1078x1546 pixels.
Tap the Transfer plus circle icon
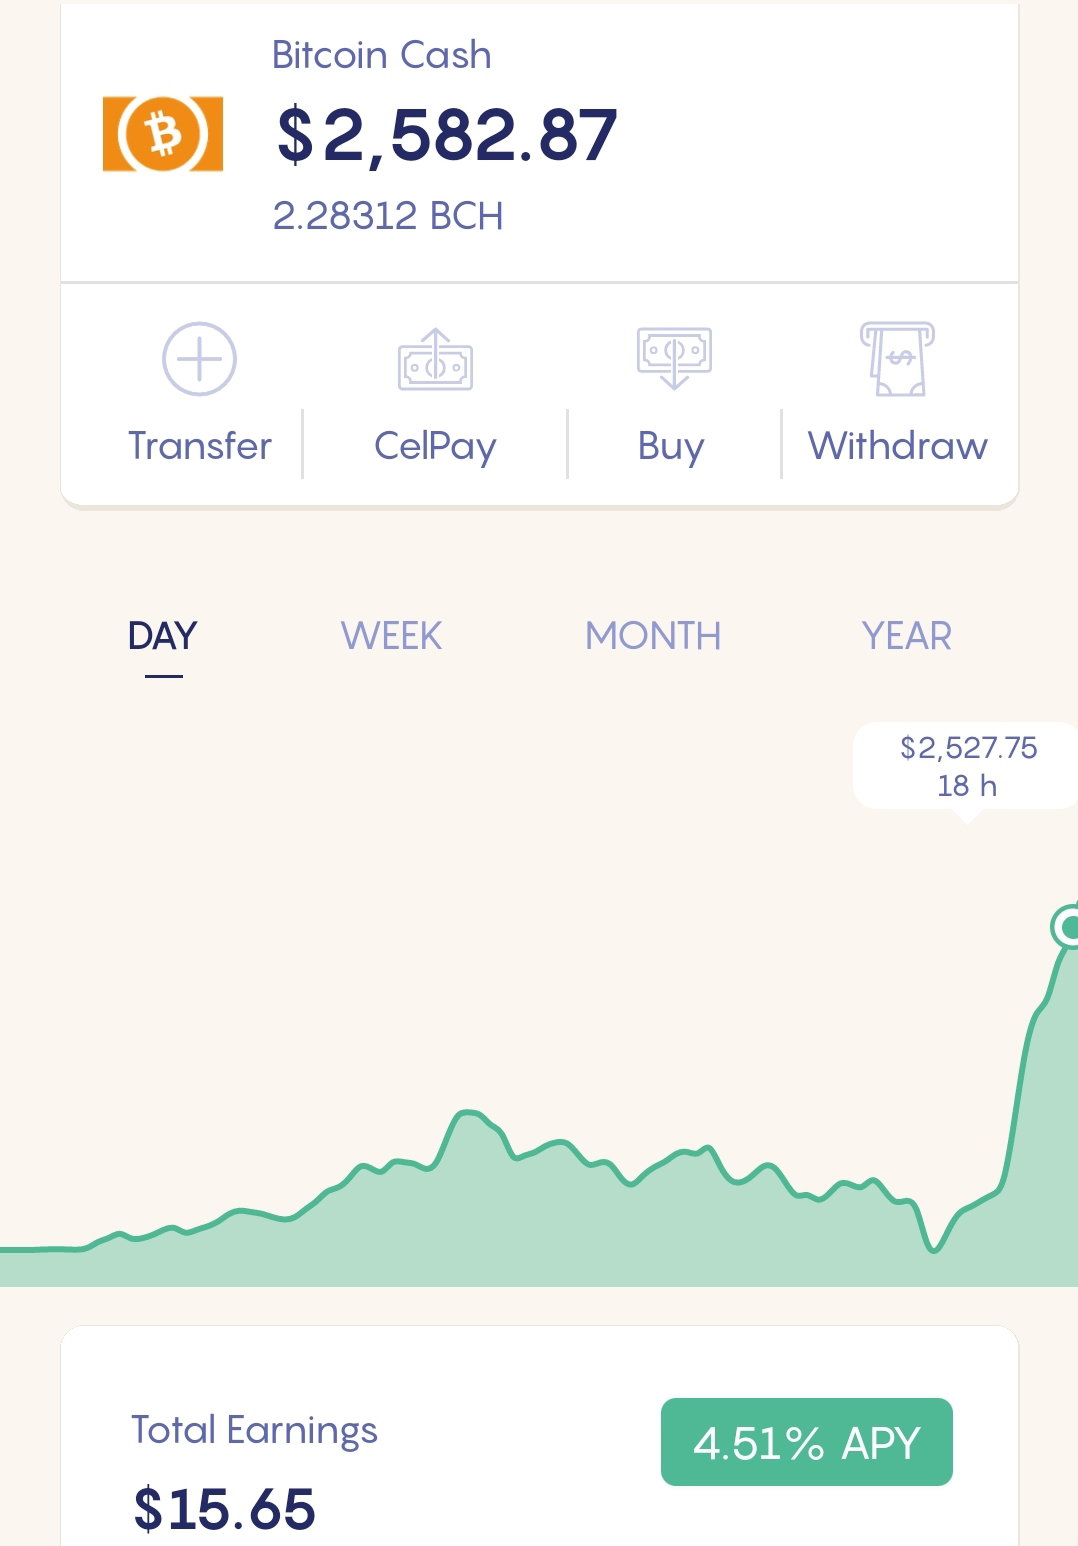[199, 359]
